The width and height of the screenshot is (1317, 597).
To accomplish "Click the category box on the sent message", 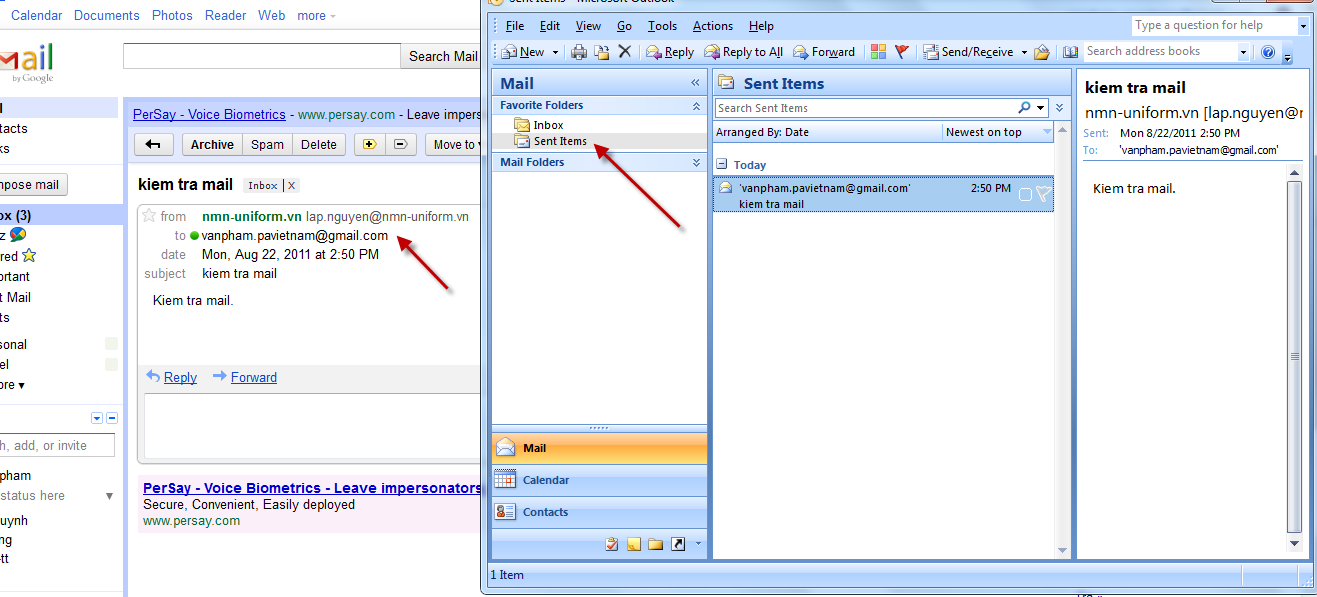I will [1025, 195].
